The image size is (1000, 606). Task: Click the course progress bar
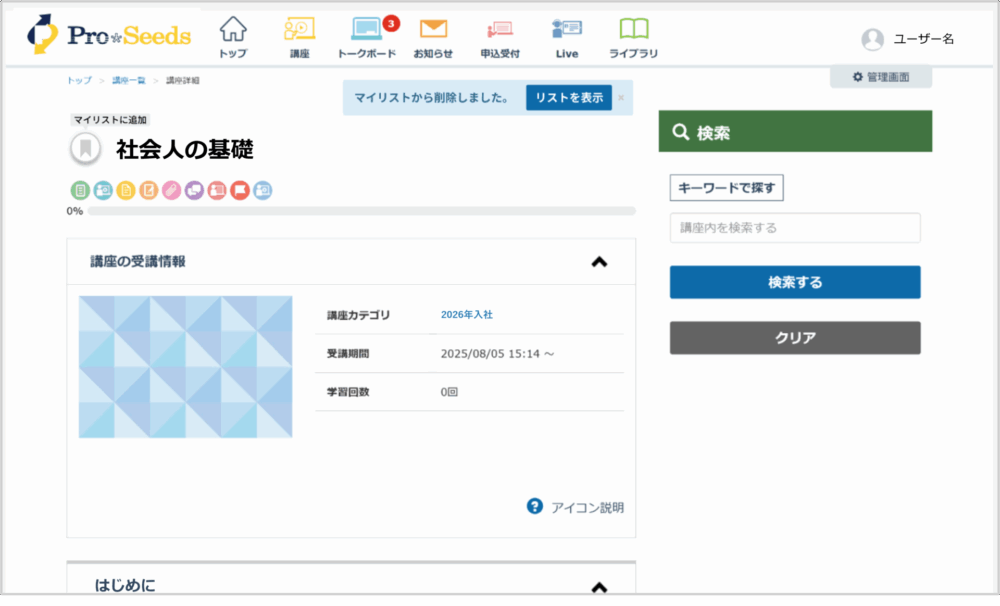click(x=361, y=211)
